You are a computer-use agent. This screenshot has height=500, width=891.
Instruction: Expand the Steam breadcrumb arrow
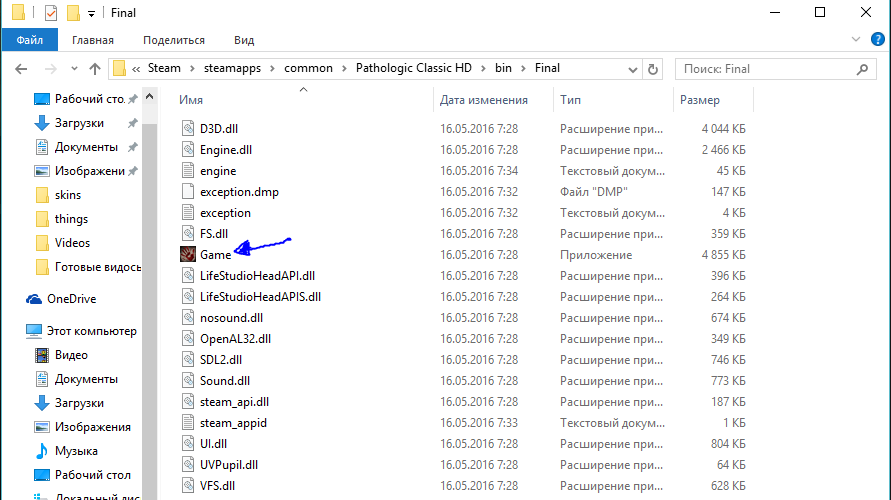coord(192,69)
